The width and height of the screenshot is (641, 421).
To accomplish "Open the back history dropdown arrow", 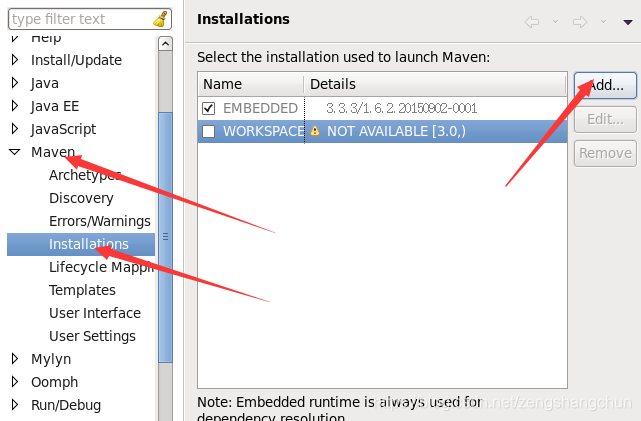I will click(555, 21).
